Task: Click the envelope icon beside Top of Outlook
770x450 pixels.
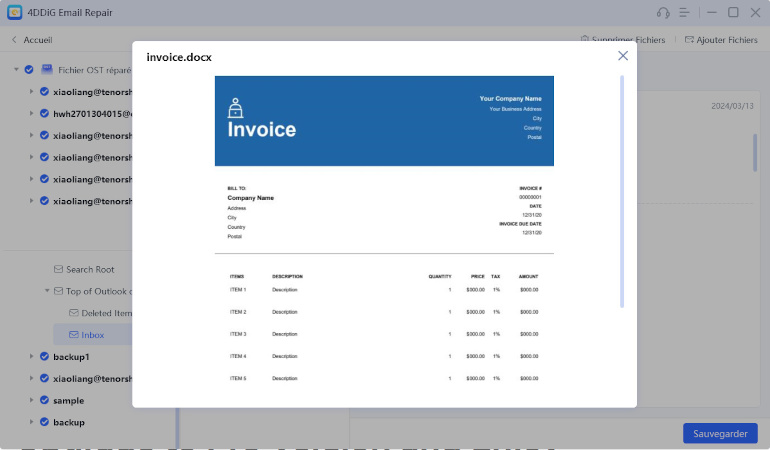Action: coord(58,291)
